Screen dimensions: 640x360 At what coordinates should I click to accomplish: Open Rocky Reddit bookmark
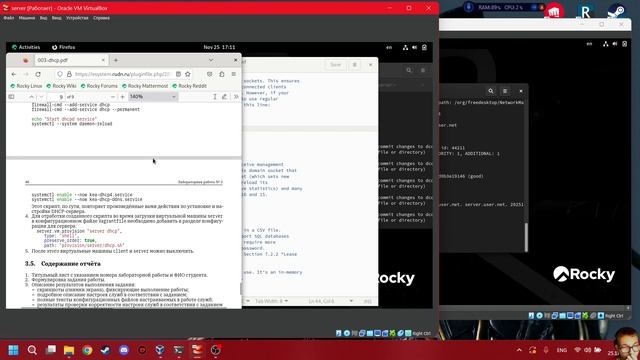(x=189, y=86)
